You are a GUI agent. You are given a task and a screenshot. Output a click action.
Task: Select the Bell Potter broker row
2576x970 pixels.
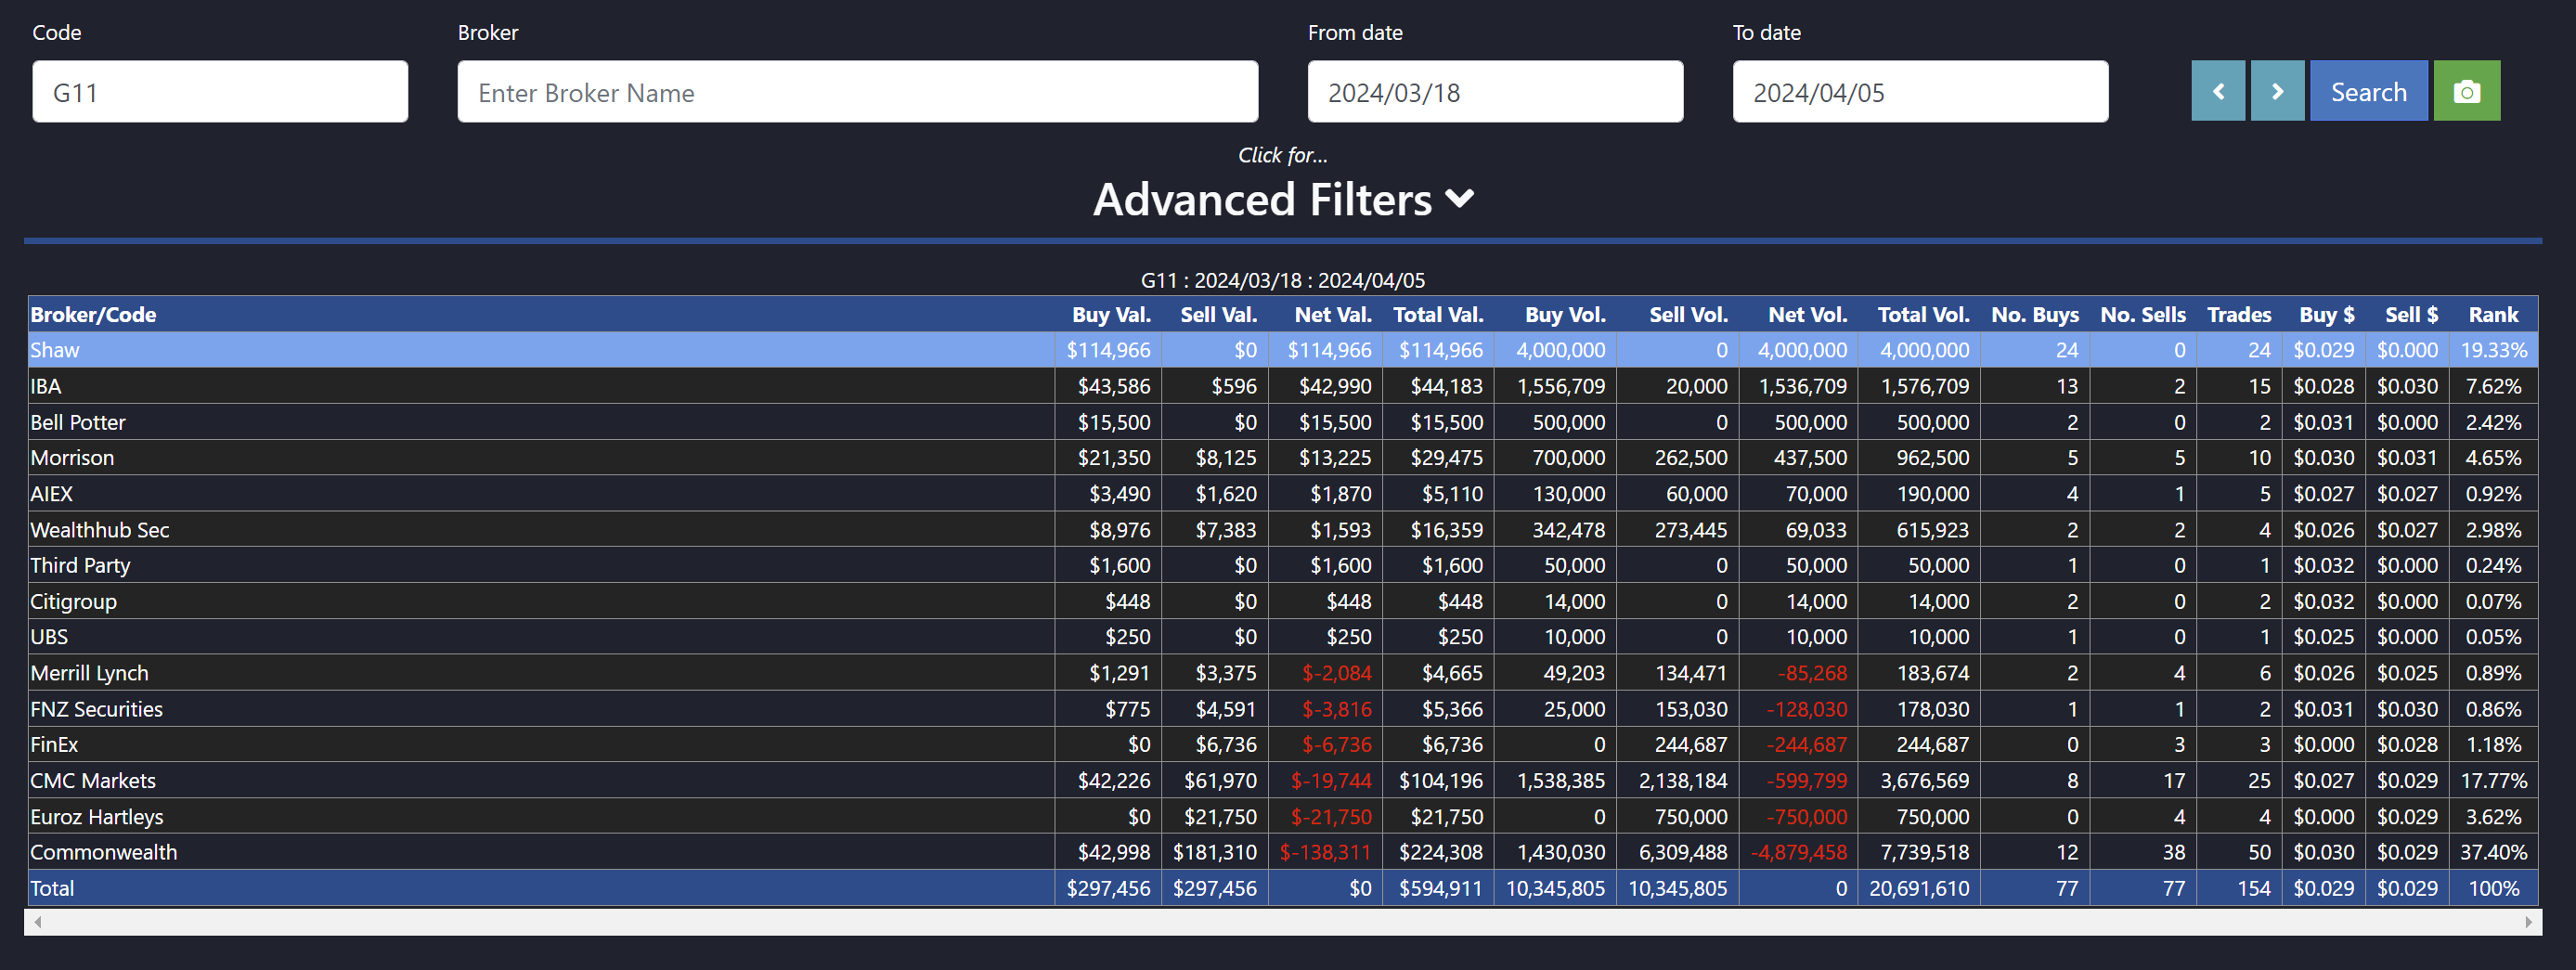click(1283, 422)
